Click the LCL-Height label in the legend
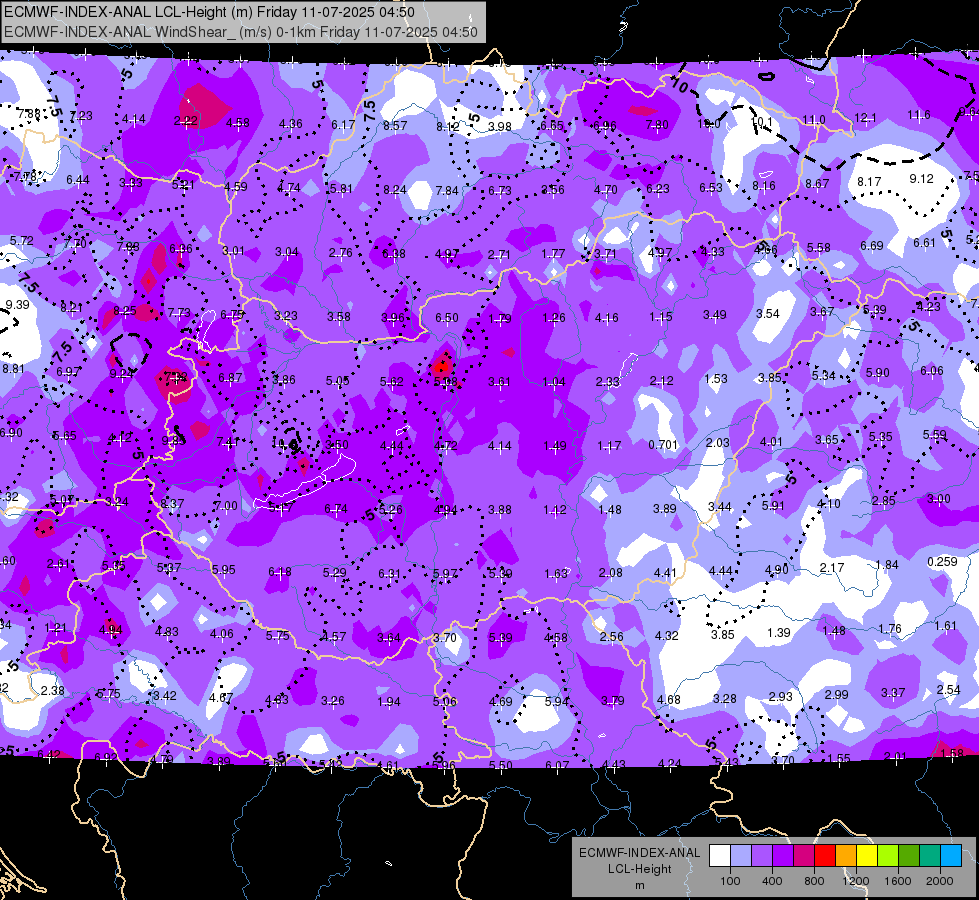The height and width of the screenshot is (900, 979). pos(640,869)
